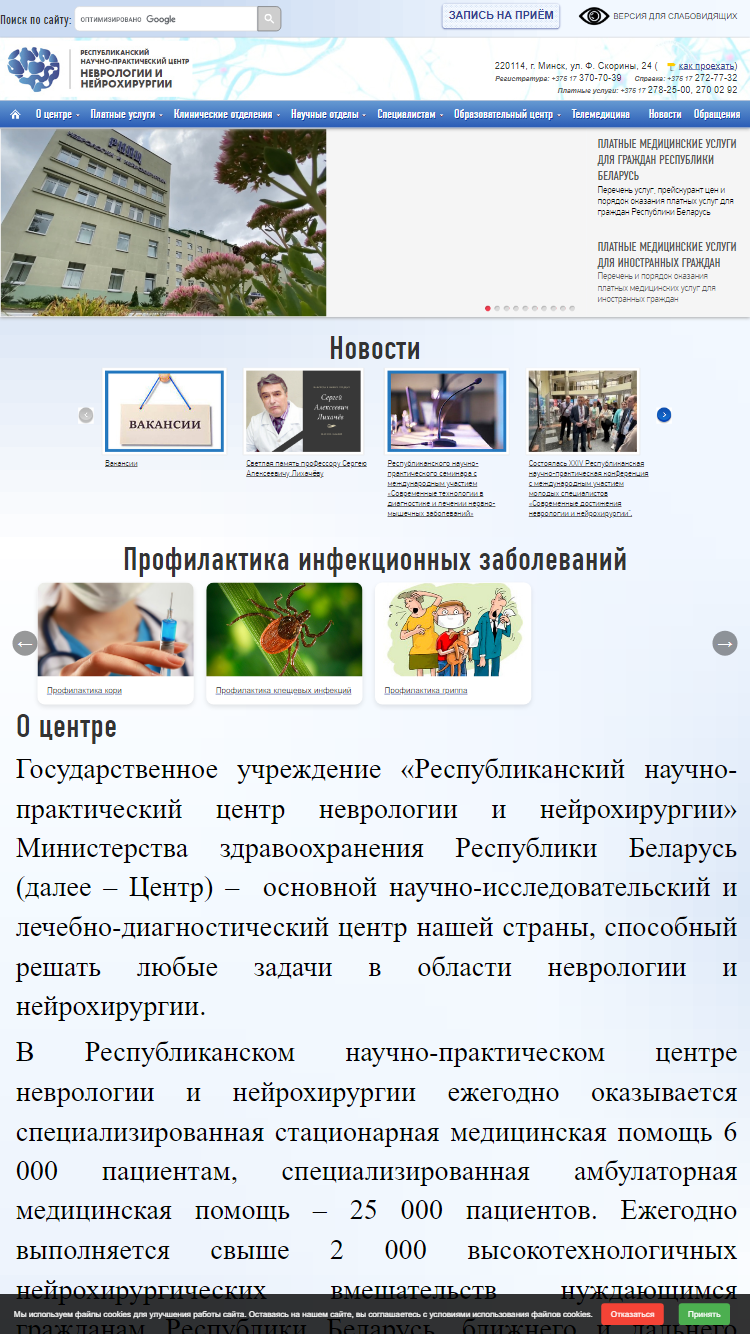The height and width of the screenshot is (1334, 750).
Task: Click the magnifier search button
Action: [x=269, y=19]
